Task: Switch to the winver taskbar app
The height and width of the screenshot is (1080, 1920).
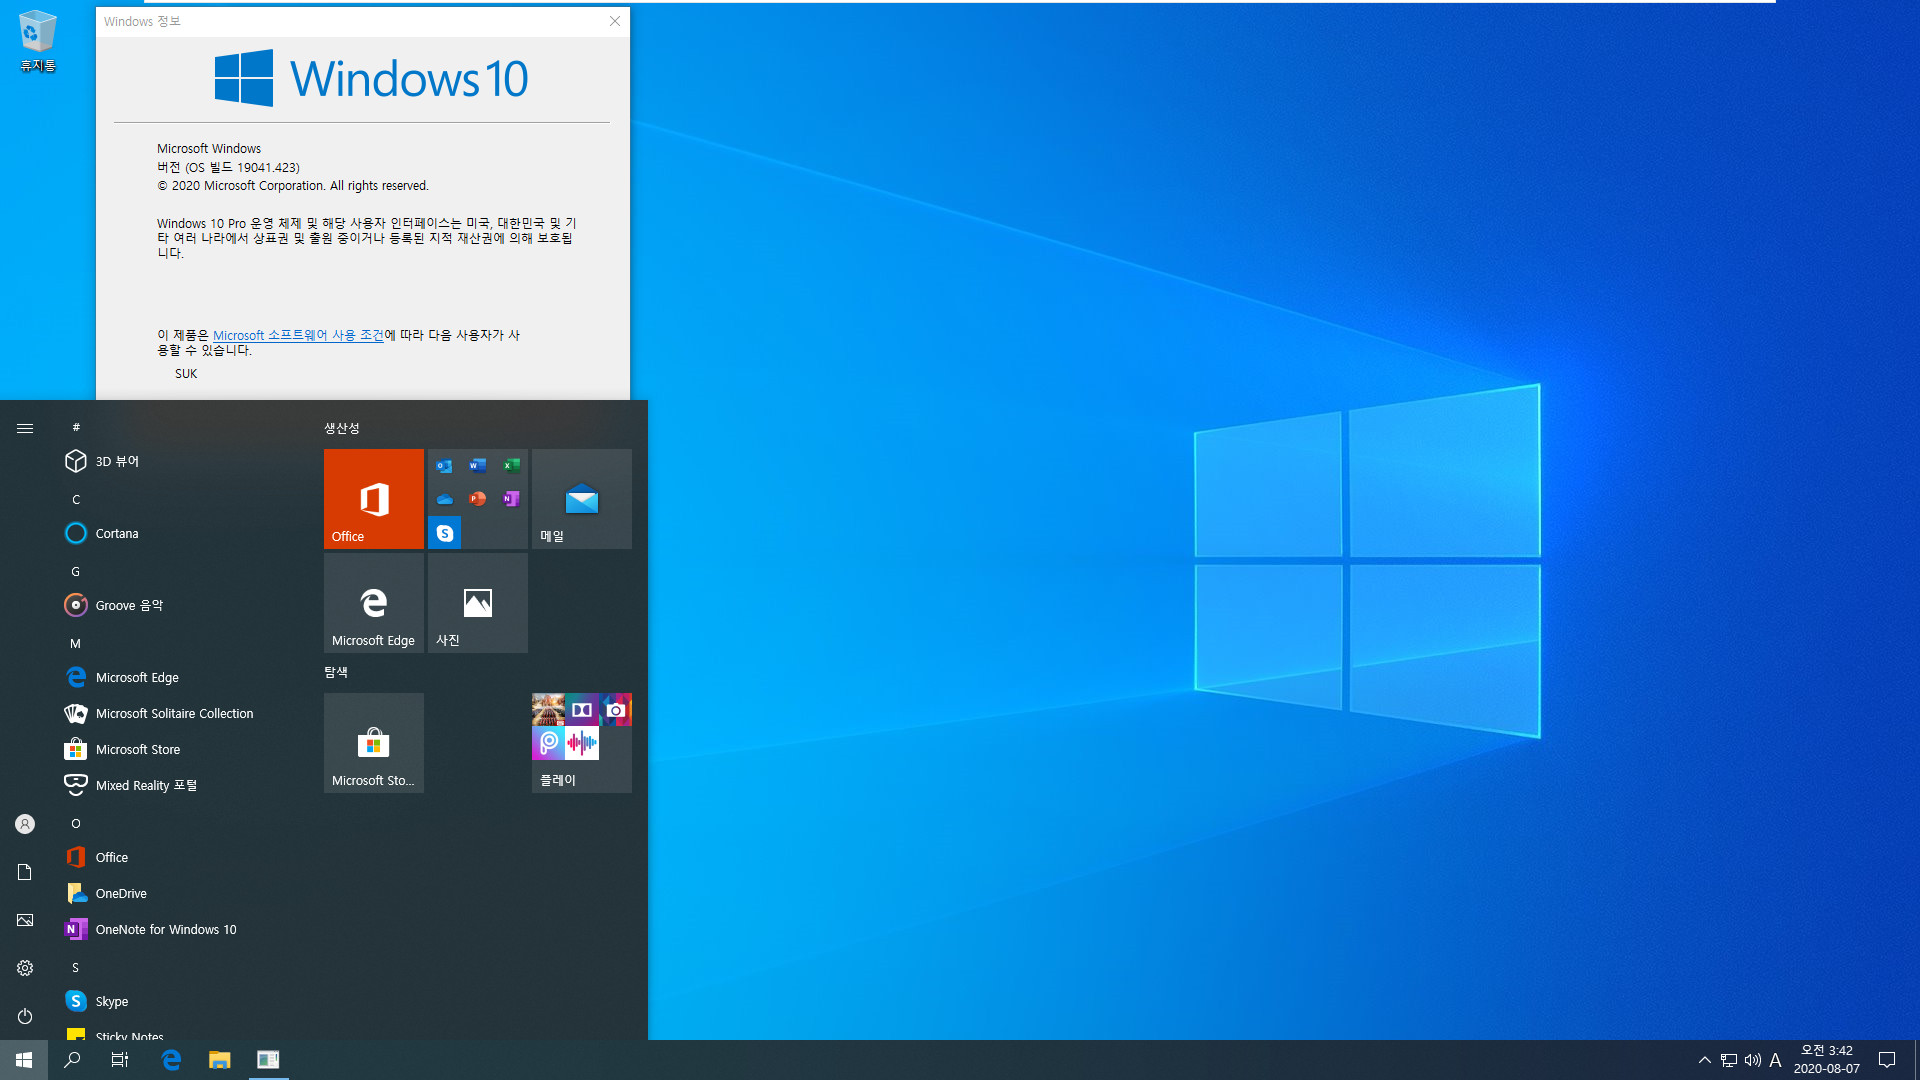Action: 268,1060
